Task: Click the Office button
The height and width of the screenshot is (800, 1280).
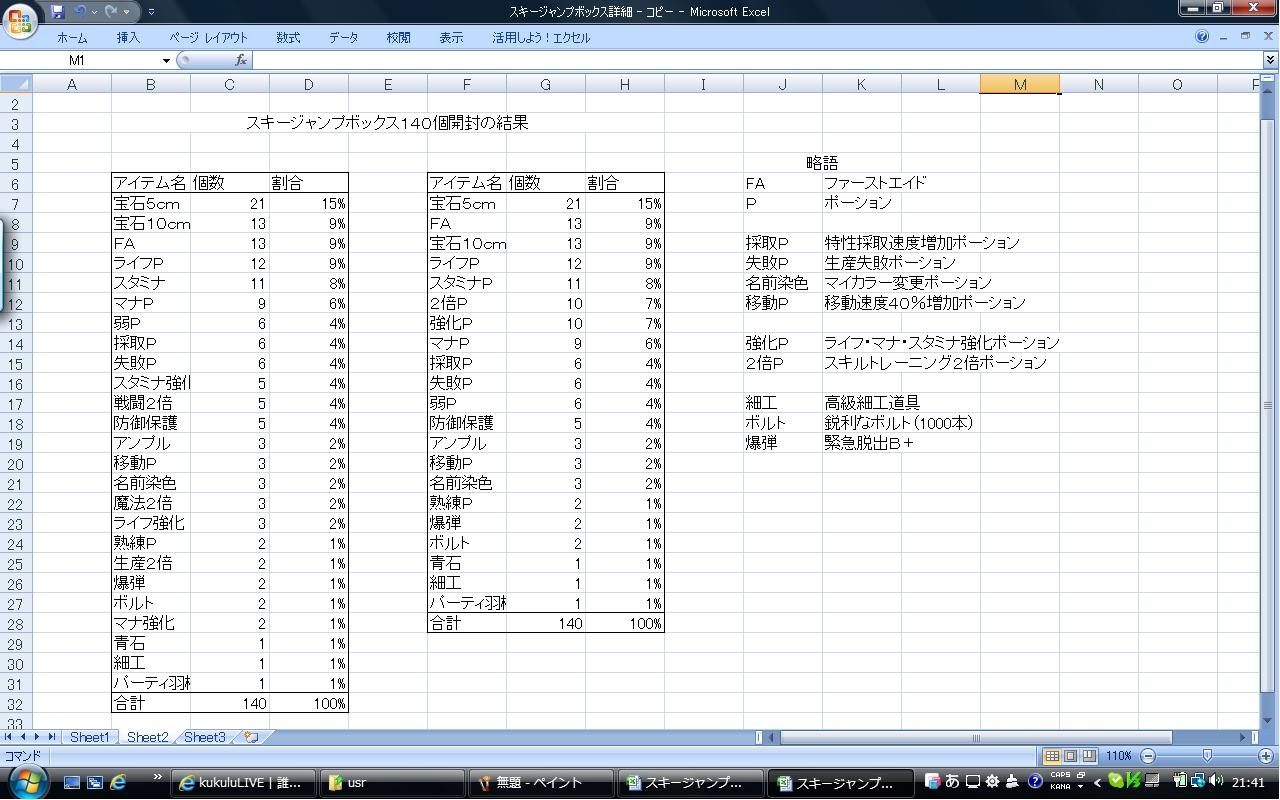Action: (21, 20)
